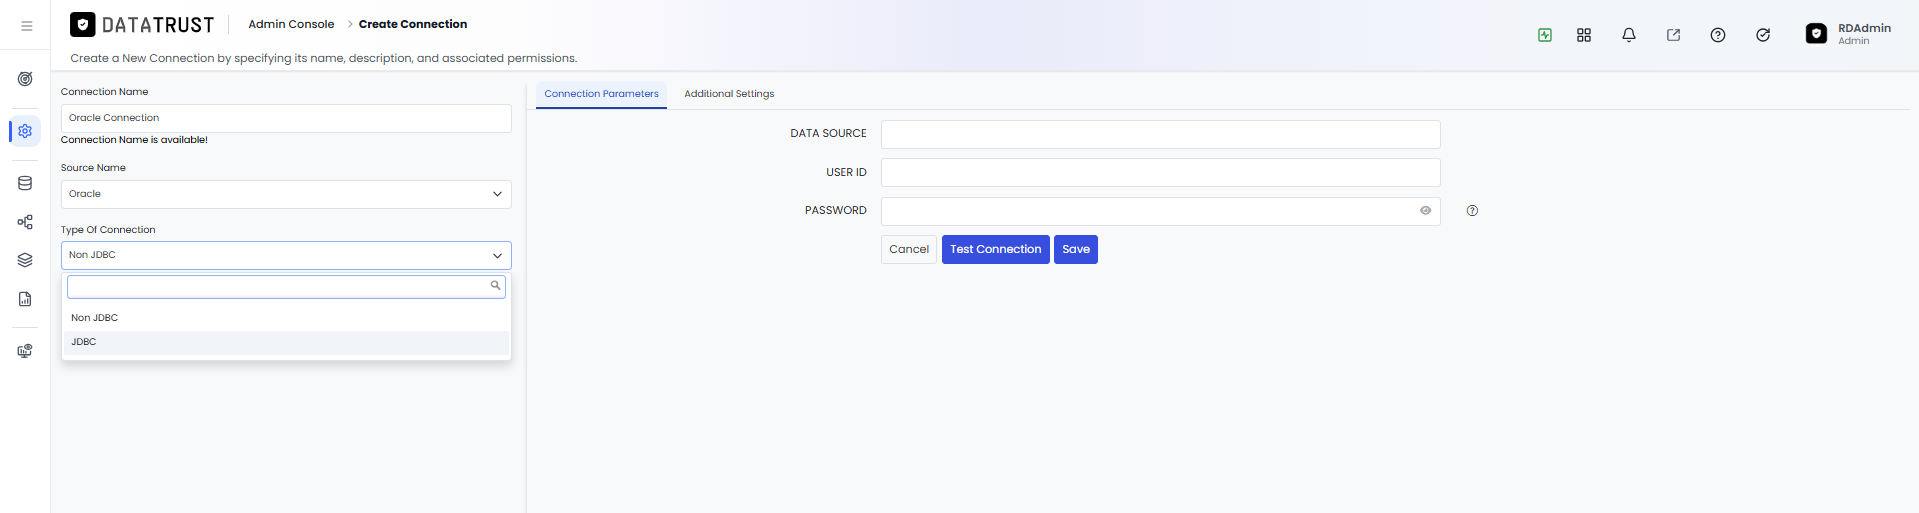Collapse the Type Of Connection dropdown

tap(286, 255)
